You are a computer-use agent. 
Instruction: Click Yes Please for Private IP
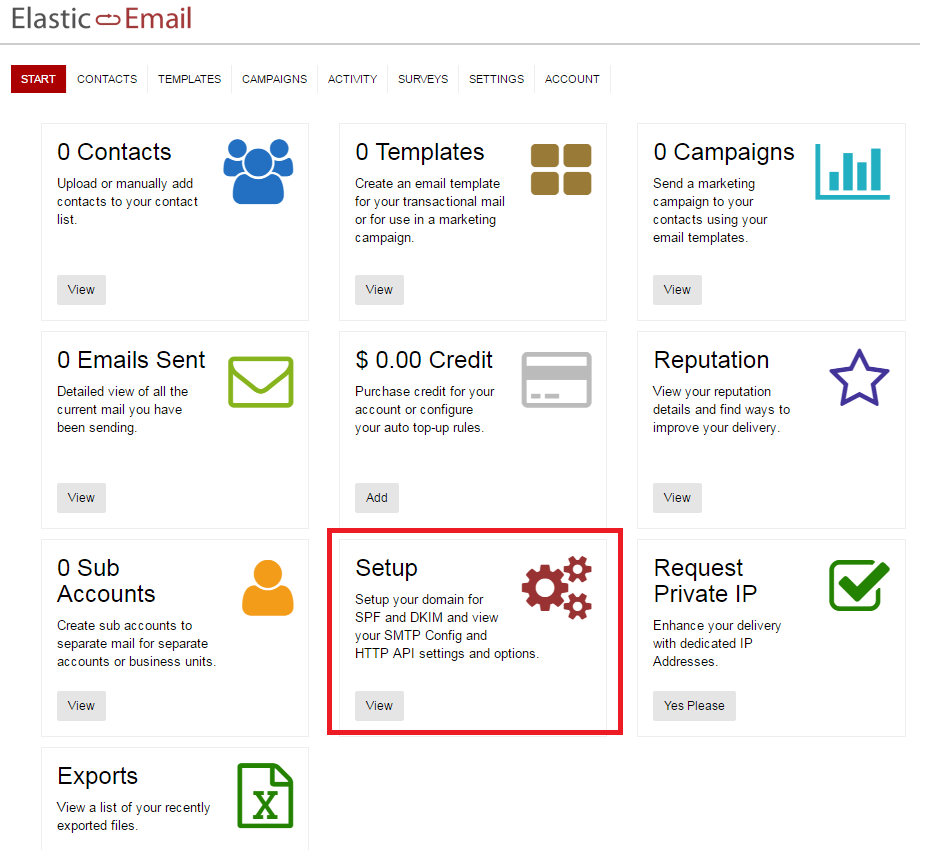coord(694,705)
